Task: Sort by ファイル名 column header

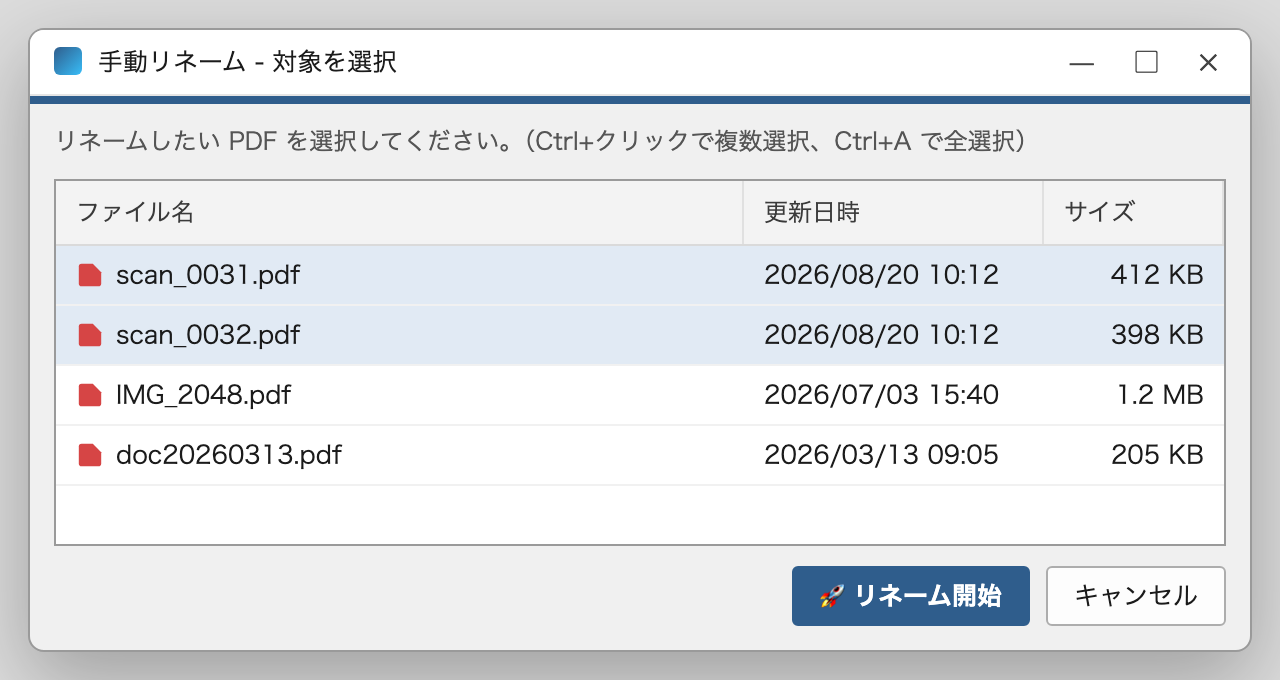Action: 399,212
